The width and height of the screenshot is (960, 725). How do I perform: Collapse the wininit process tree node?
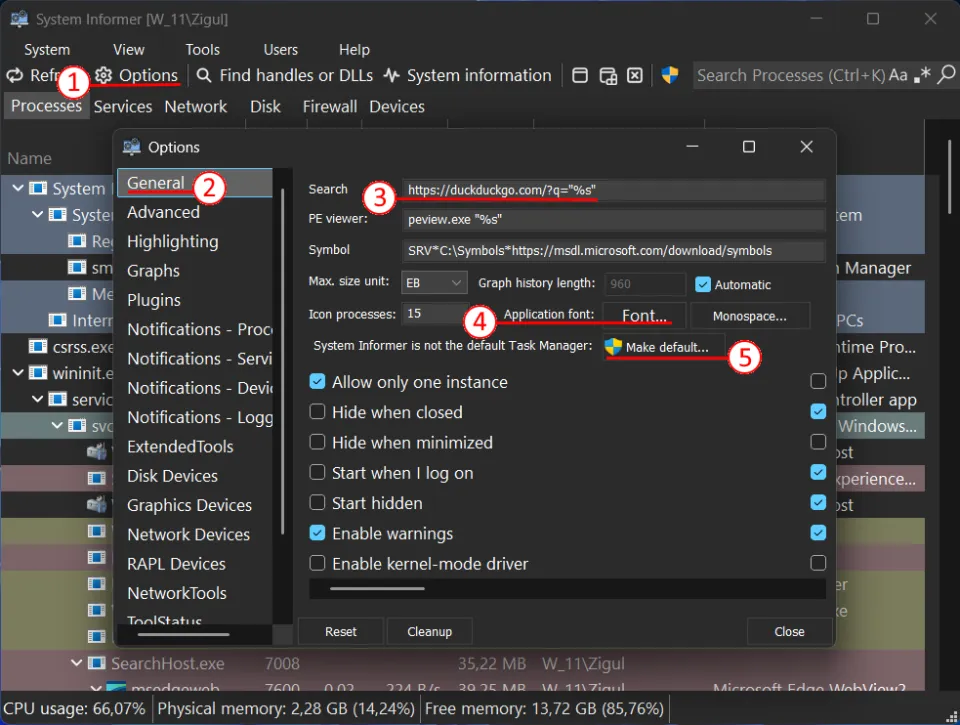[18, 372]
